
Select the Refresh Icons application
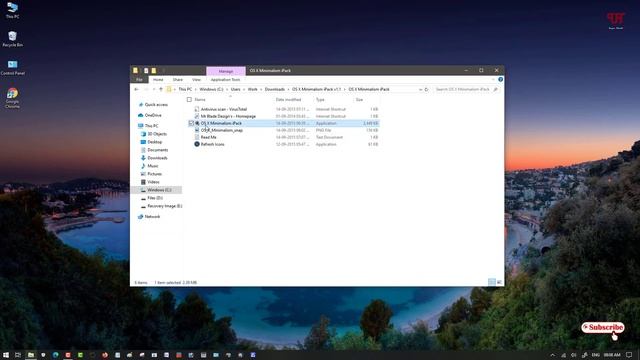coord(212,144)
